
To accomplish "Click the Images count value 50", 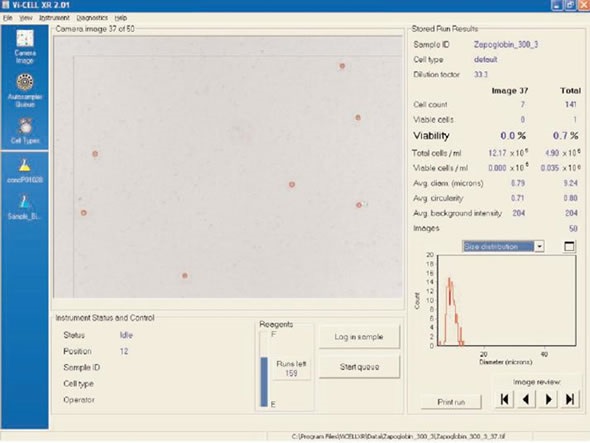I will pos(573,228).
